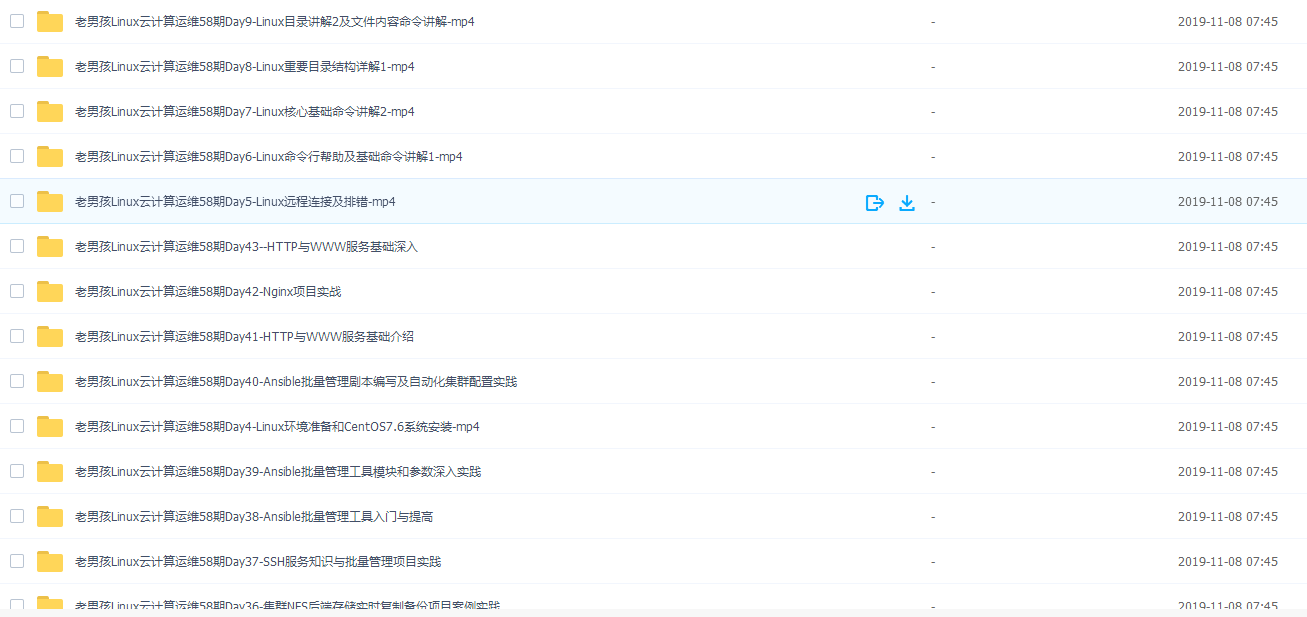The image size is (1307, 617).
Task: Click the folder icon for Day42-Nginx项目实战
Action: (x=50, y=291)
